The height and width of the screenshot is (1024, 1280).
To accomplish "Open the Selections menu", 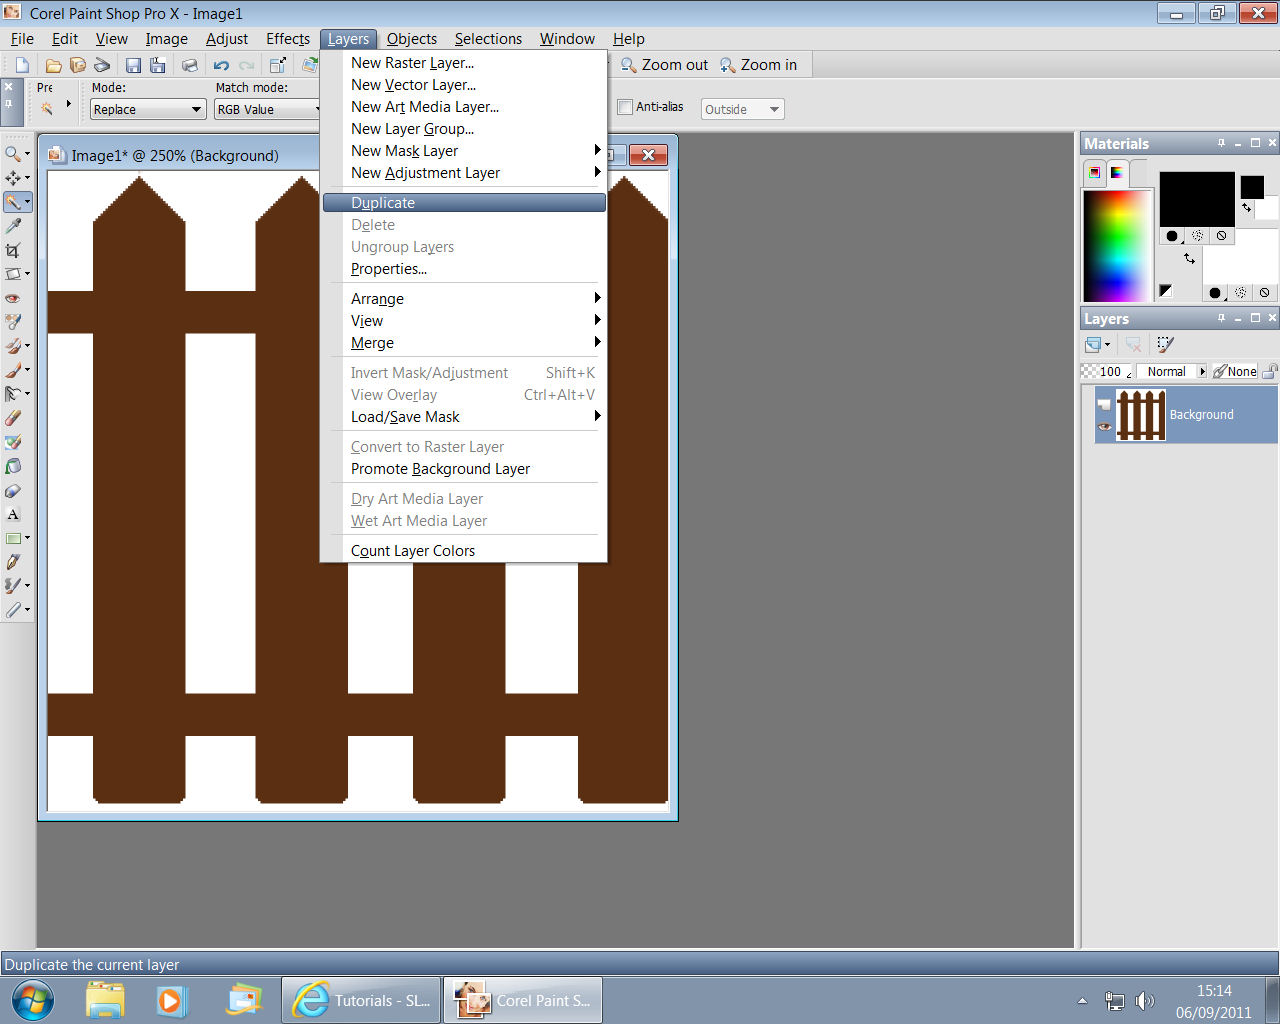I will [488, 38].
